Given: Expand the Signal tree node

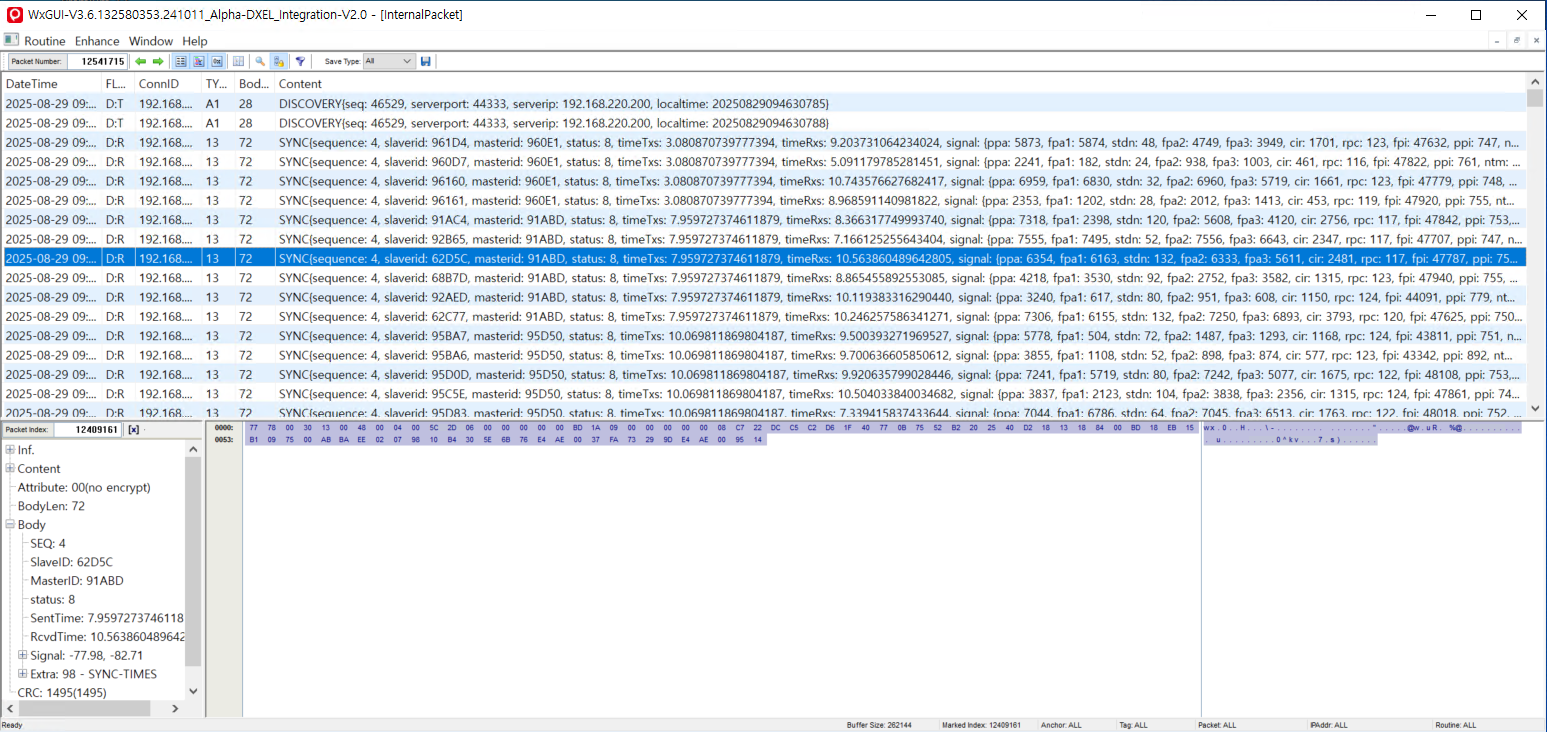Looking at the screenshot, I should tap(22, 655).
